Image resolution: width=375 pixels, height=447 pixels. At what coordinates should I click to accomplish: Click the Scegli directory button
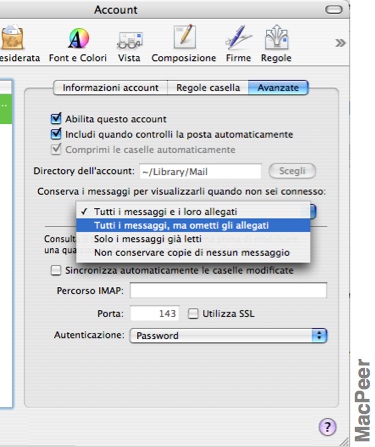tap(292, 171)
